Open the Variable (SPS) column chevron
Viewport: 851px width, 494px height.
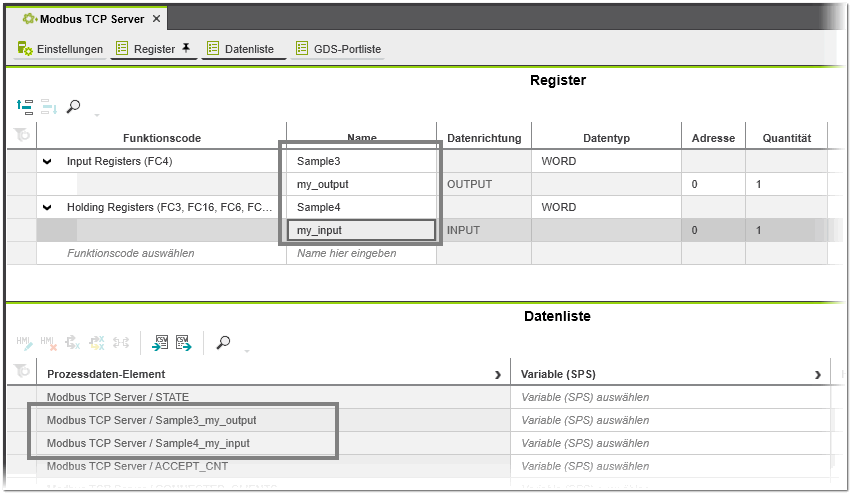click(818, 375)
